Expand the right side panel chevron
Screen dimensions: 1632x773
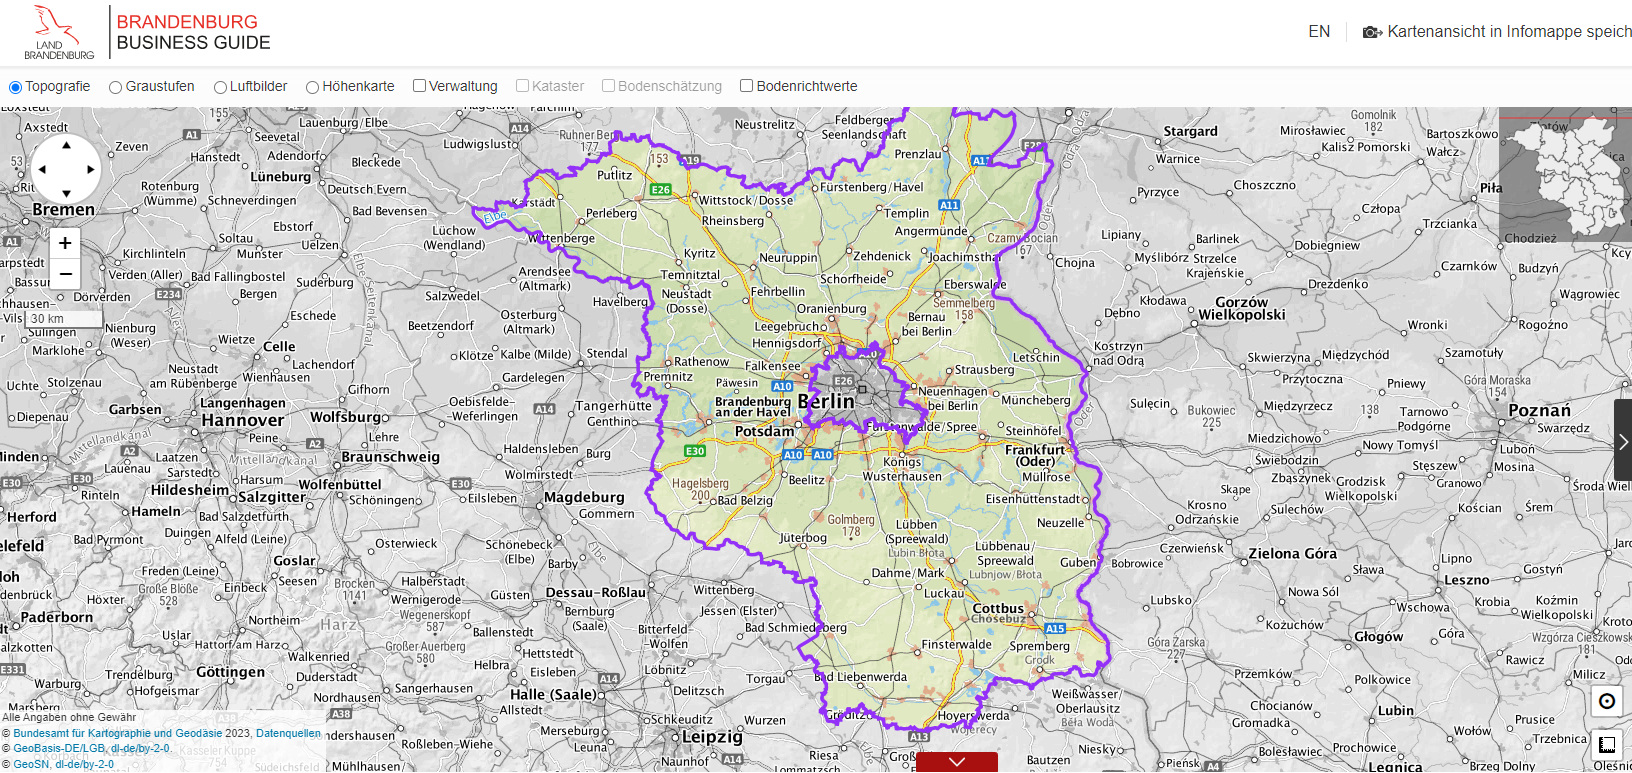coord(1622,441)
